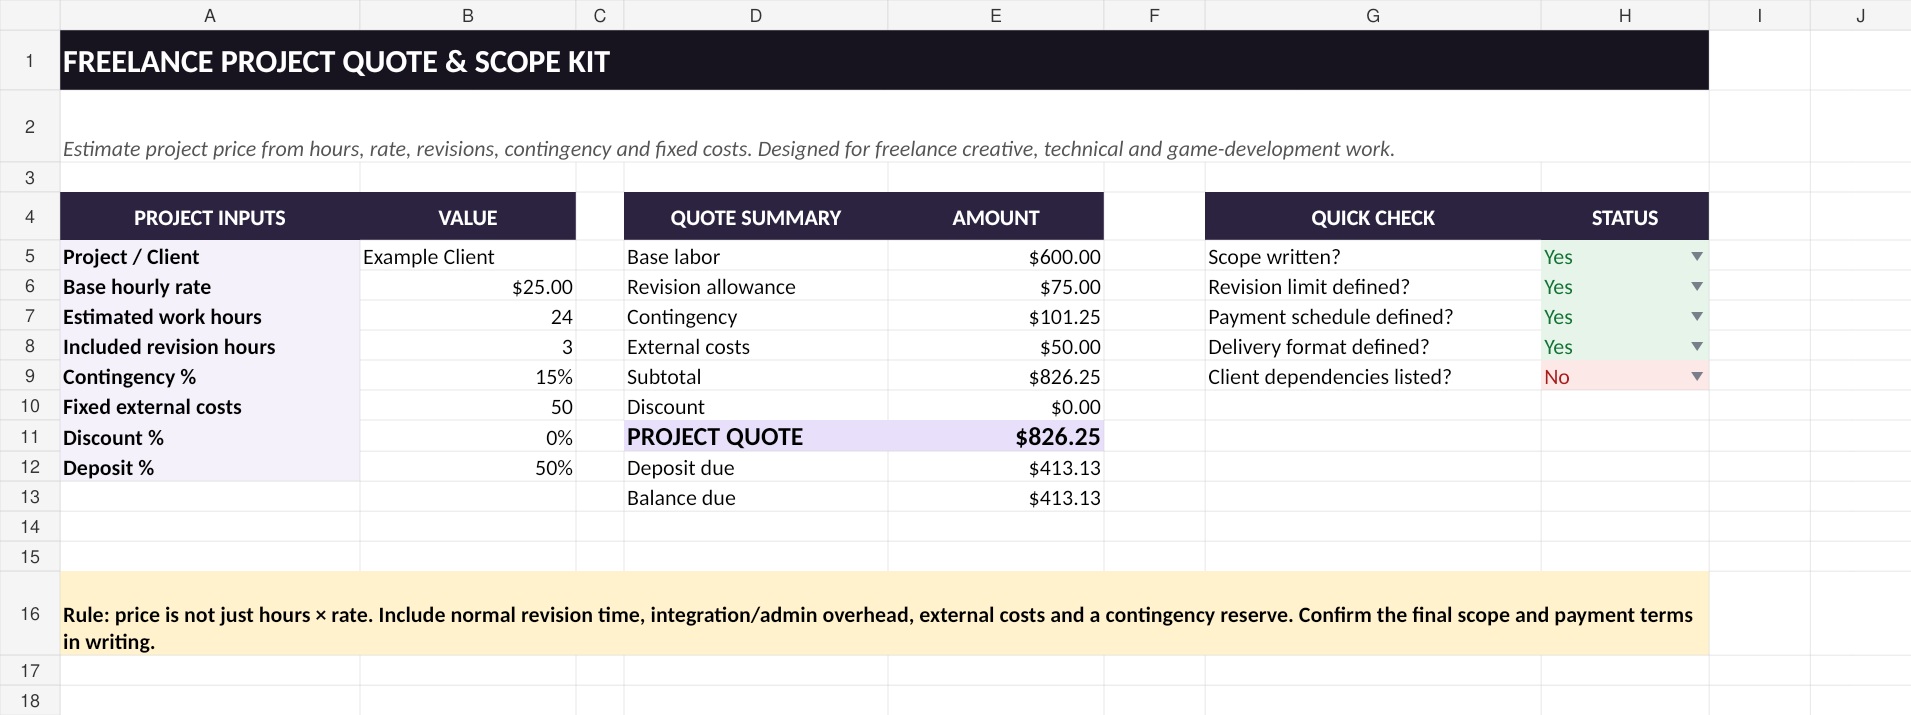Click the 'AMOUNT' header cell

[996, 217]
